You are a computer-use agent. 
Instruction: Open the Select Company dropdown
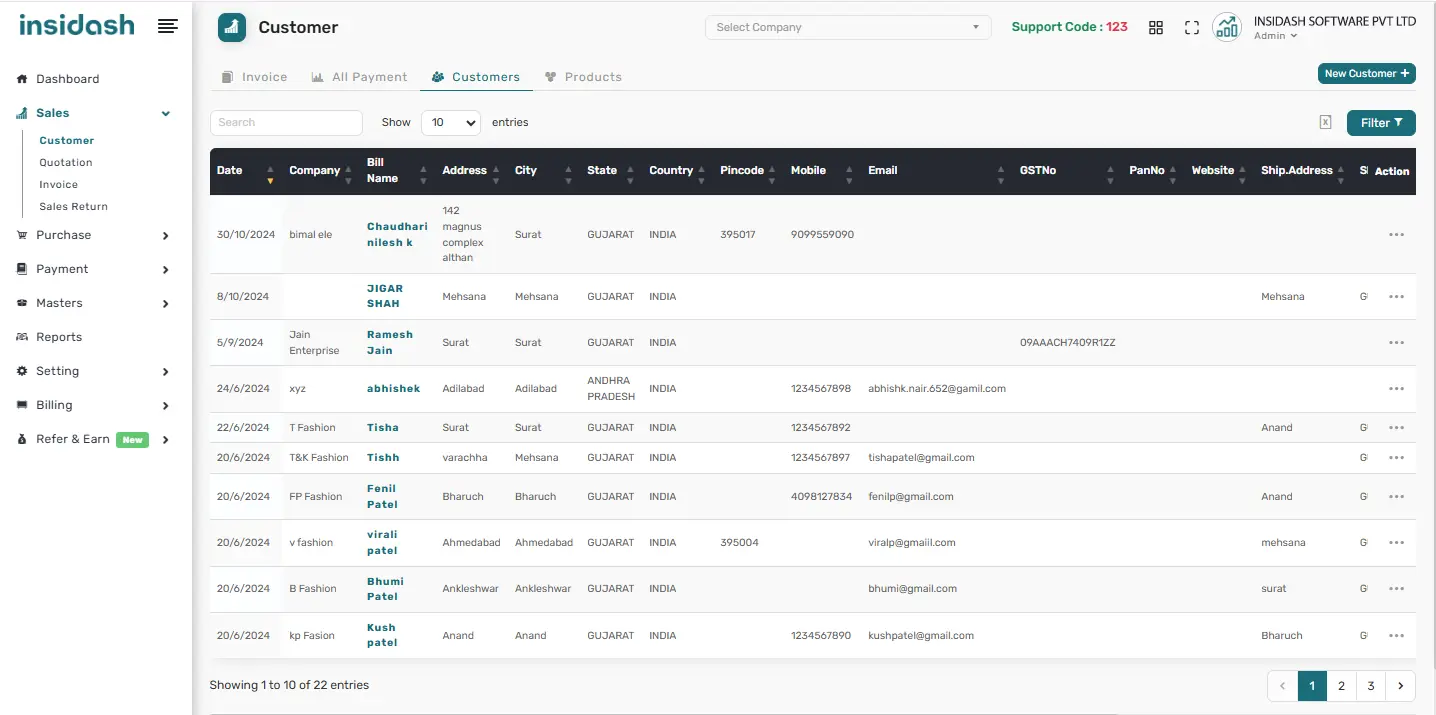[x=848, y=27]
